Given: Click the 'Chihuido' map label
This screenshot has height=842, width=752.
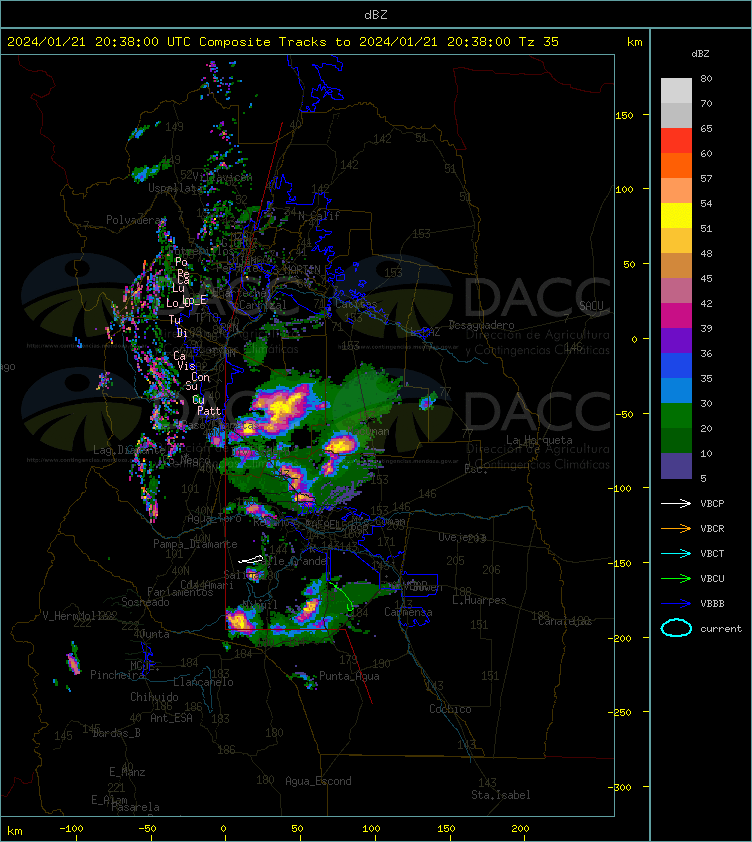Looking at the screenshot, I should click(x=154, y=696).
